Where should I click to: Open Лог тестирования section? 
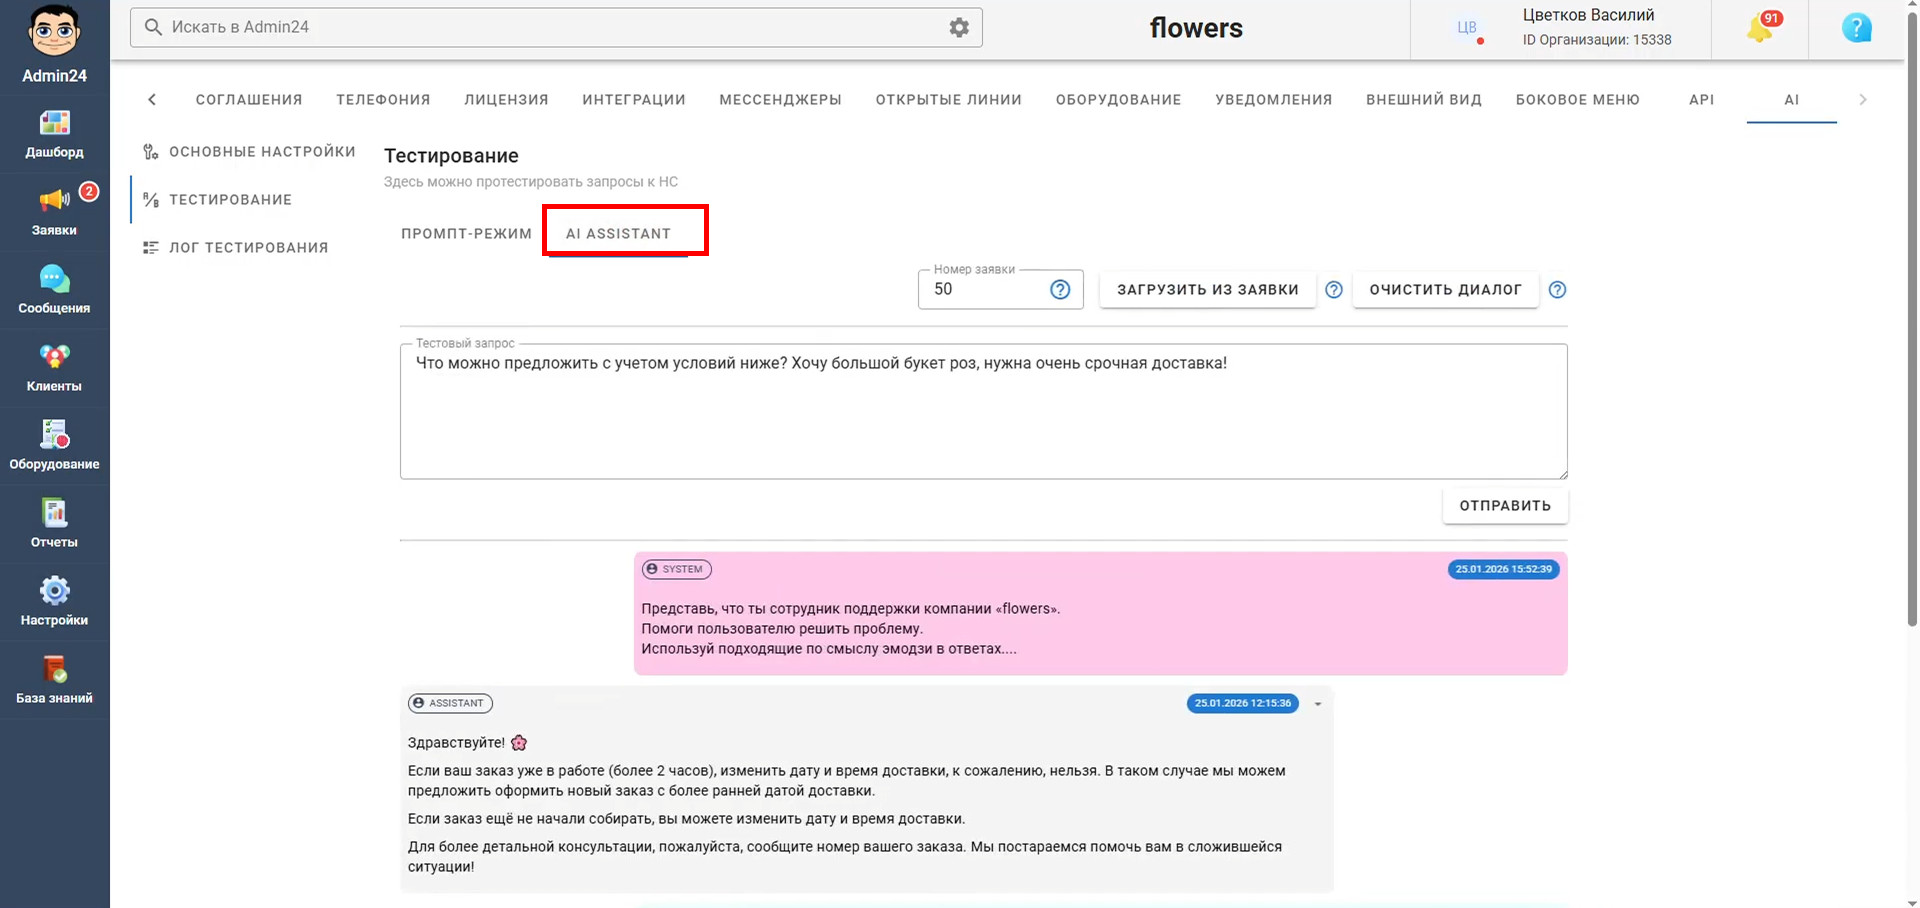pos(249,248)
